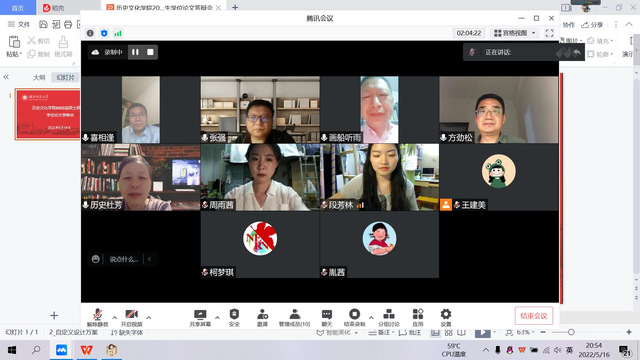Select slide 1 thumbnail in panel

coord(48,114)
